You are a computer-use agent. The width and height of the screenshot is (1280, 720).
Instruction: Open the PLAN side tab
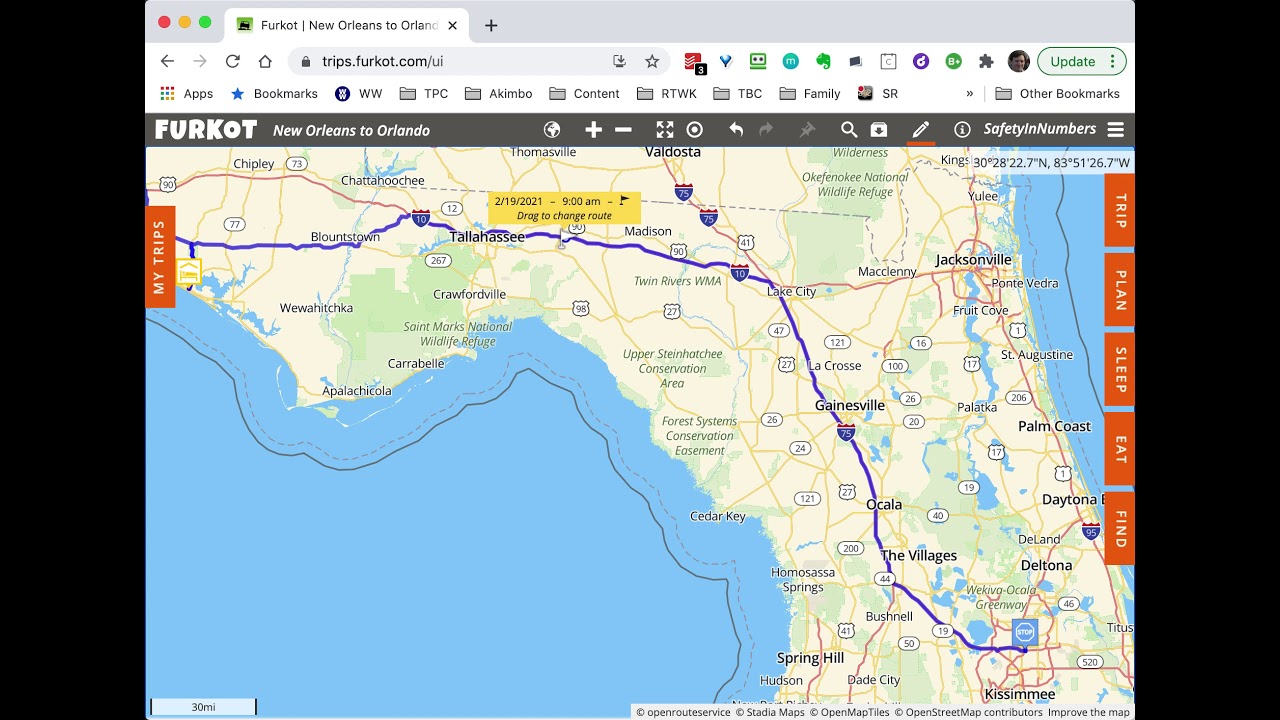(x=1120, y=289)
